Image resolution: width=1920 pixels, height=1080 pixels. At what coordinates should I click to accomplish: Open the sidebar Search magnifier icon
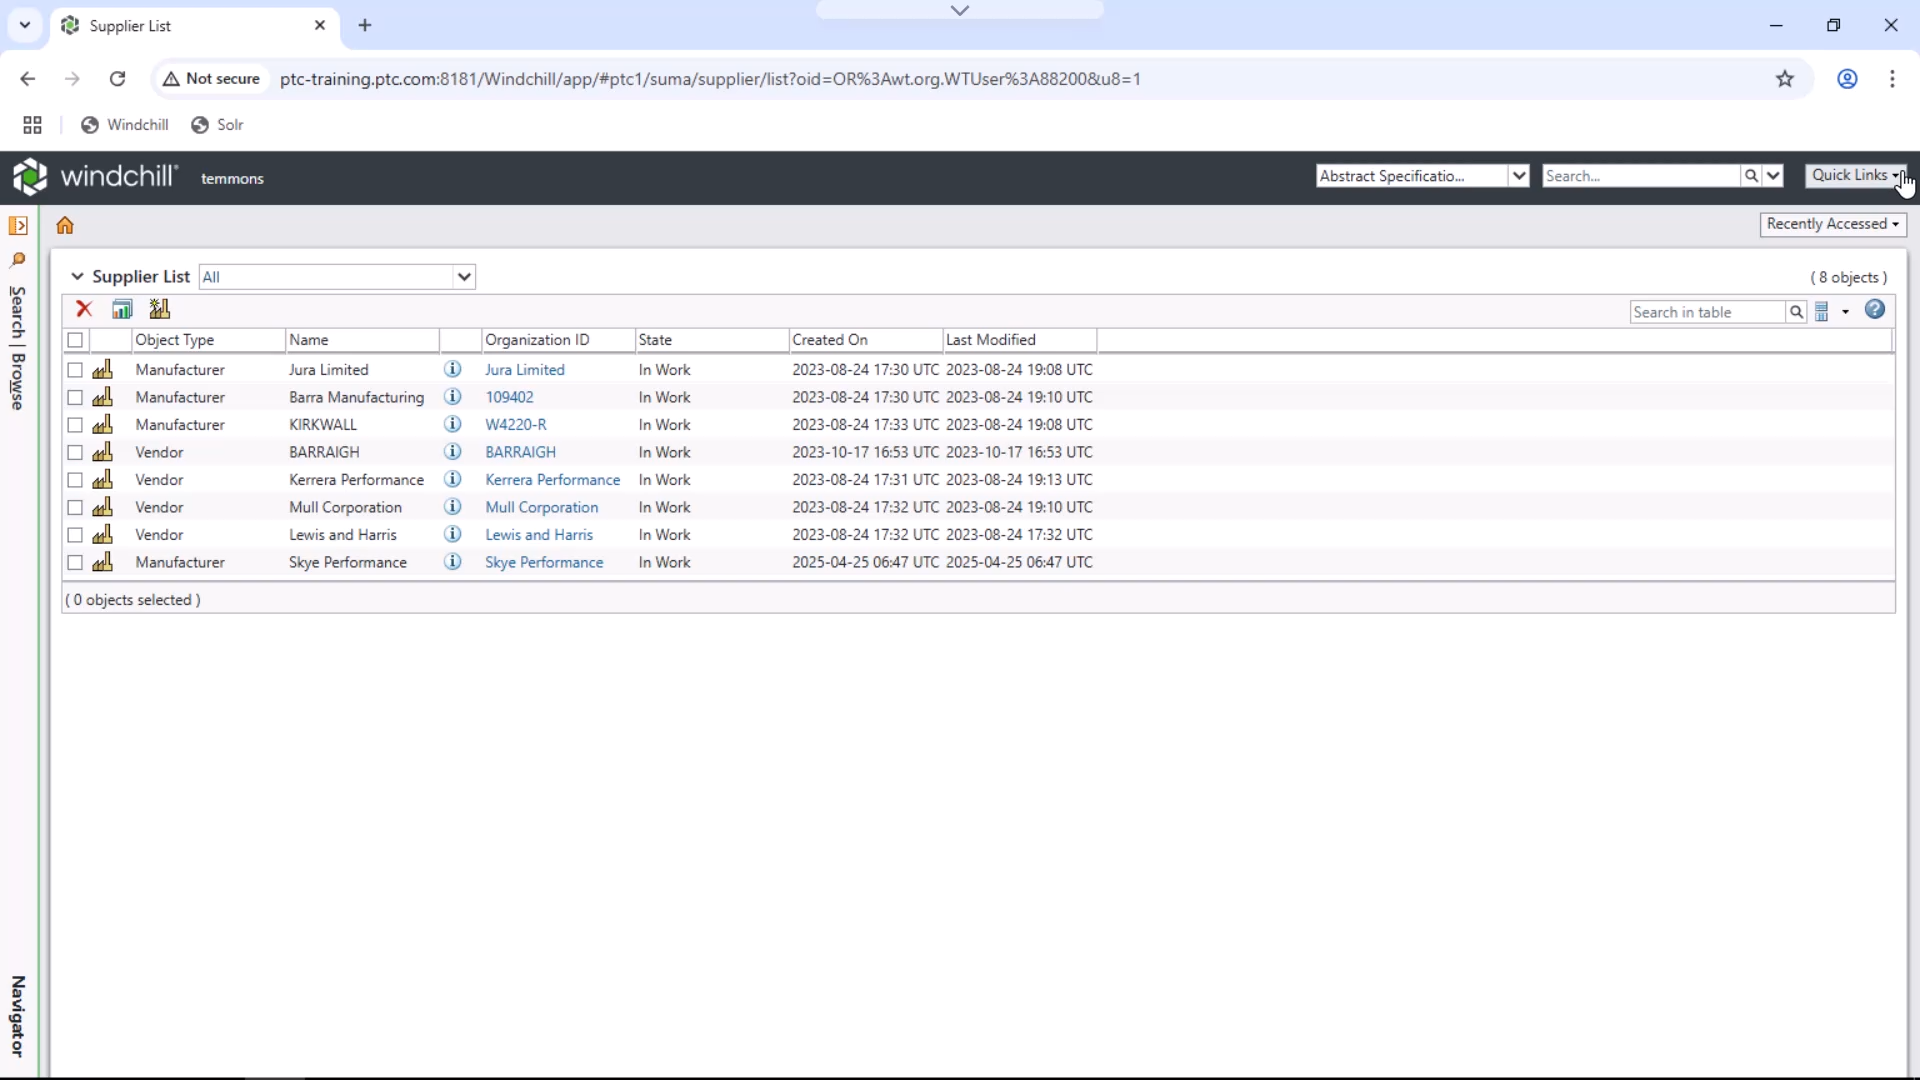coord(18,260)
